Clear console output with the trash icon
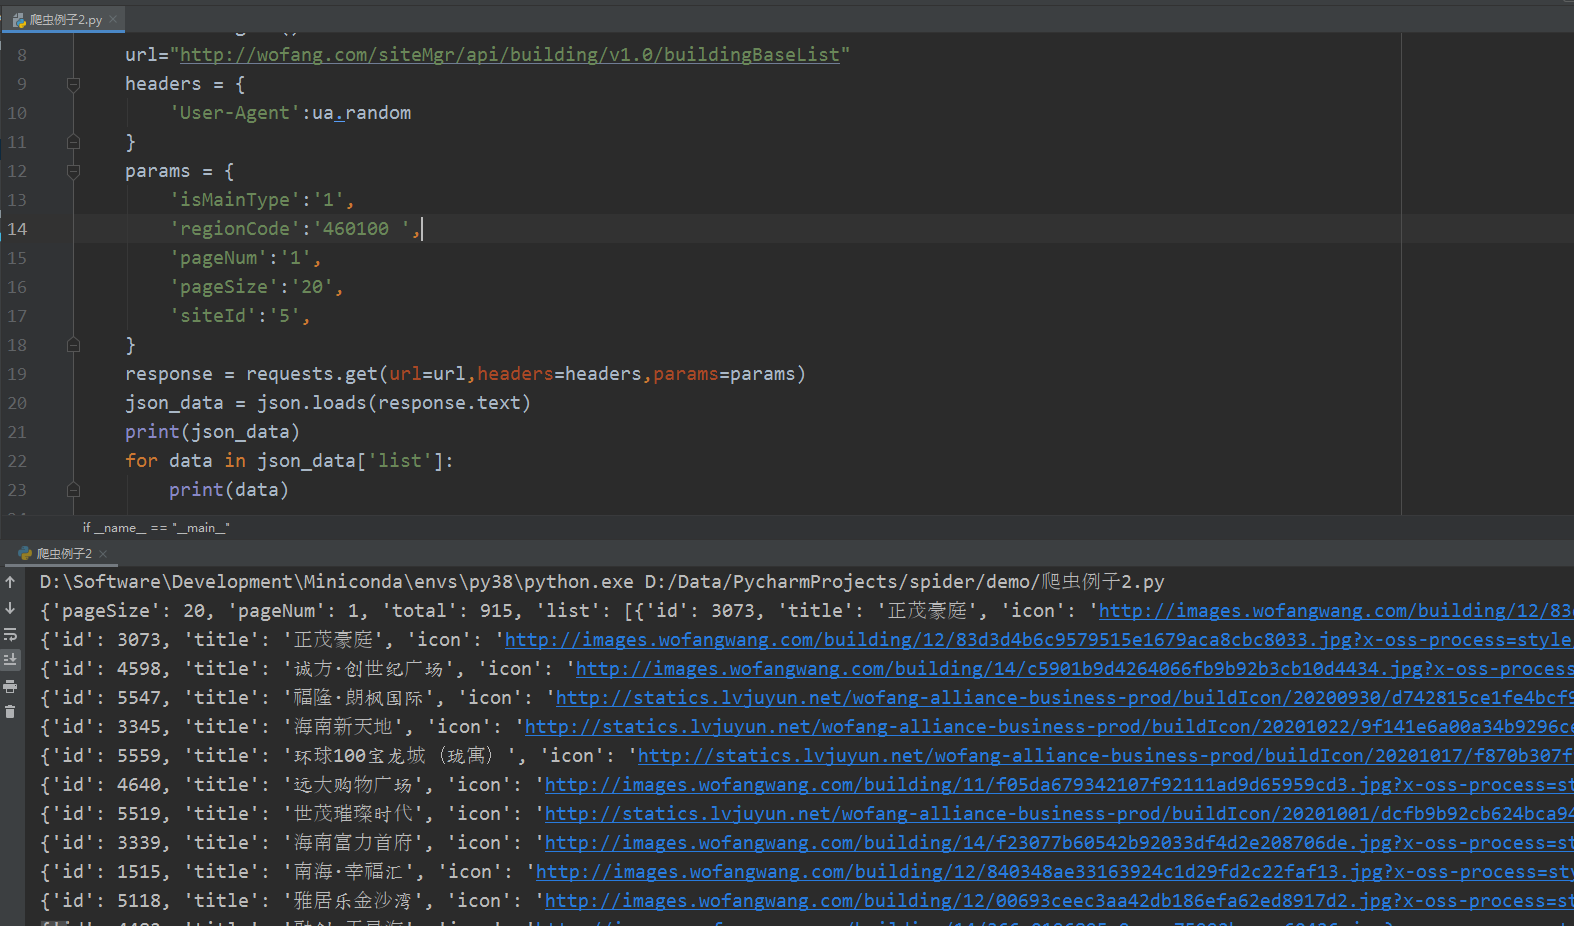The image size is (1574, 926). coord(10,712)
